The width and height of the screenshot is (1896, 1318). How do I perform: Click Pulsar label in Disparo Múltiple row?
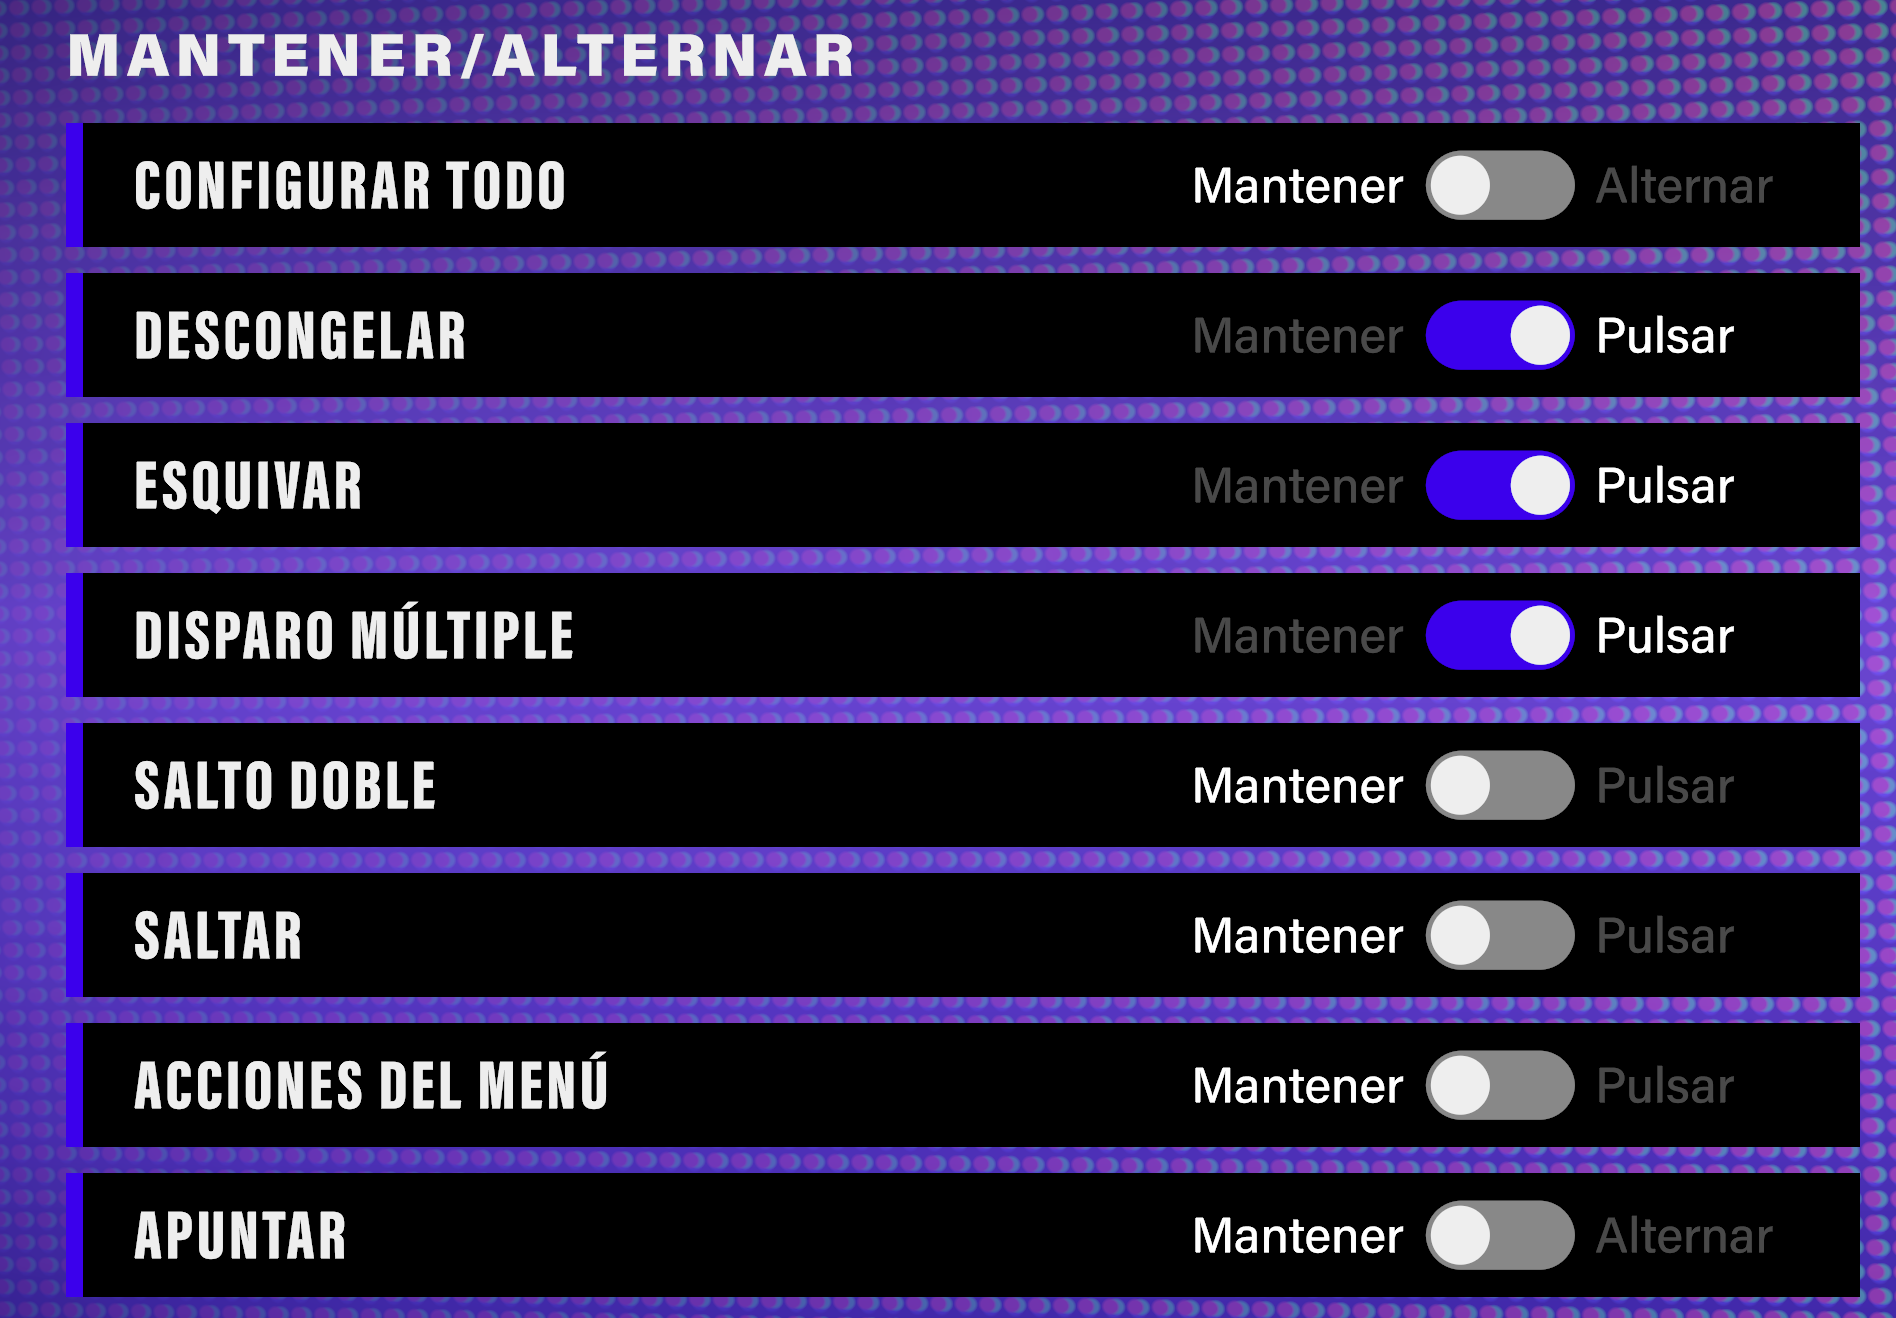(1665, 636)
